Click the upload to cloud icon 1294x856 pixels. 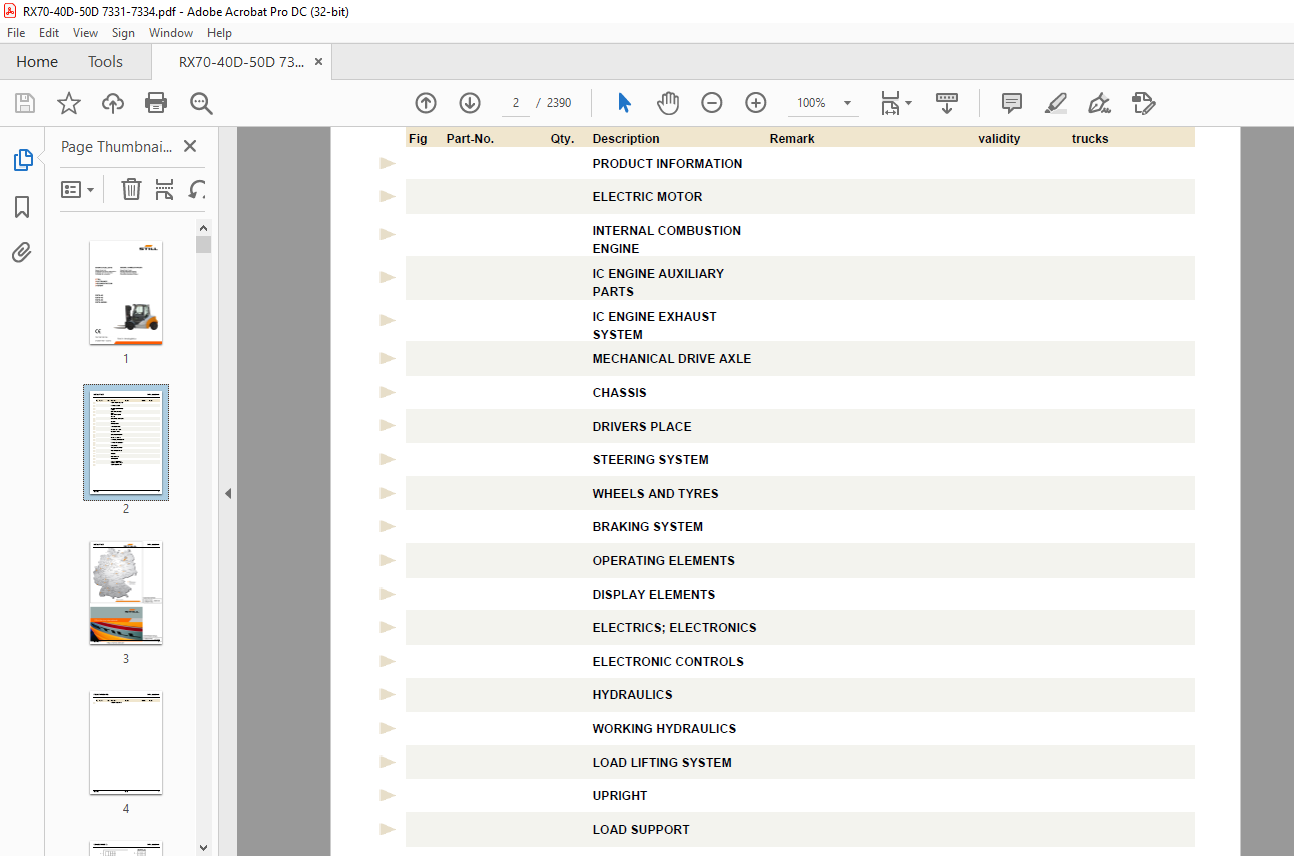tap(113, 103)
